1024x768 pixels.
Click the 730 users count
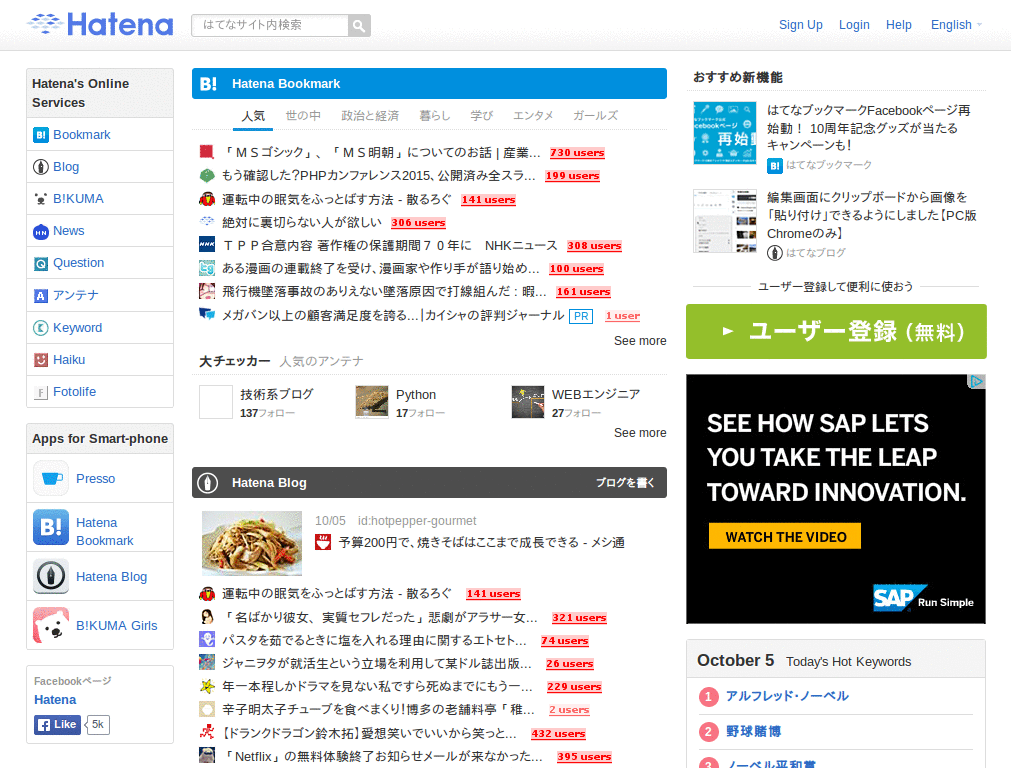tap(577, 153)
